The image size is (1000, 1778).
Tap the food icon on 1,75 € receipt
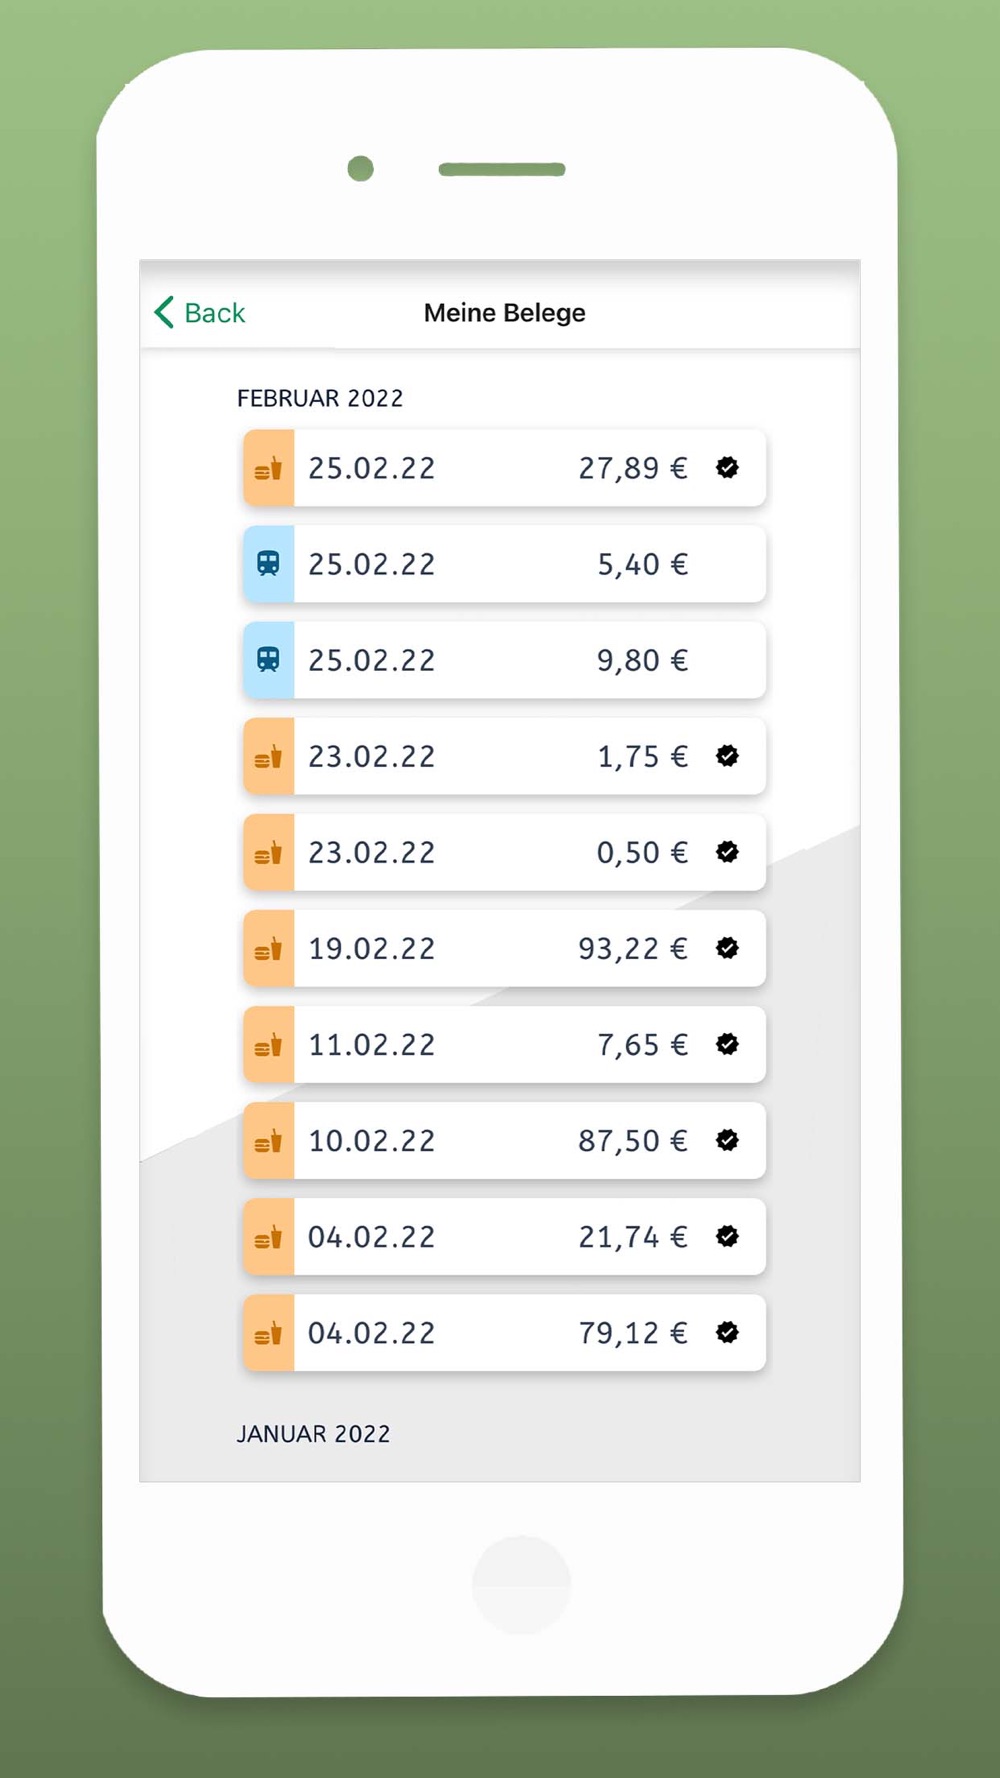pyautogui.click(x=268, y=757)
